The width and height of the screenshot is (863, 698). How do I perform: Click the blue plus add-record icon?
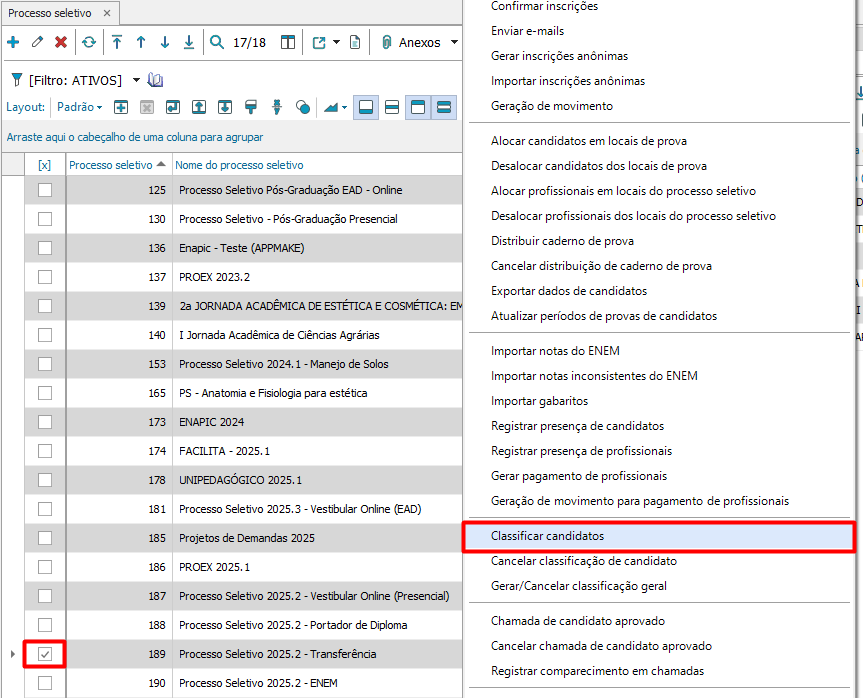pyautogui.click(x=13, y=42)
